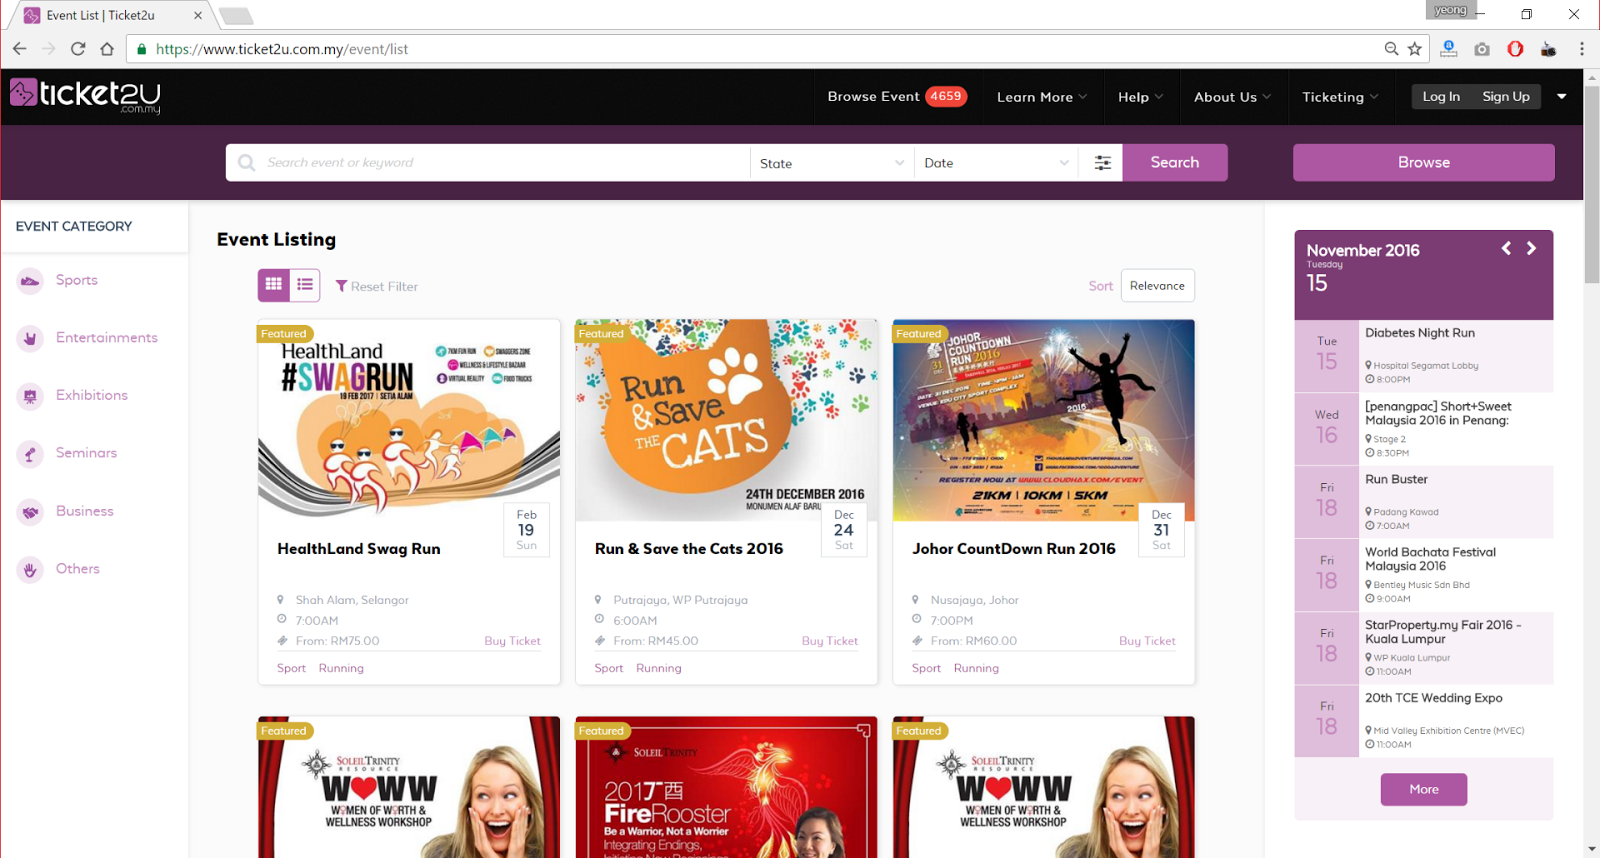The height and width of the screenshot is (858, 1600).
Task: Open browser home page
Action: (x=107, y=49)
